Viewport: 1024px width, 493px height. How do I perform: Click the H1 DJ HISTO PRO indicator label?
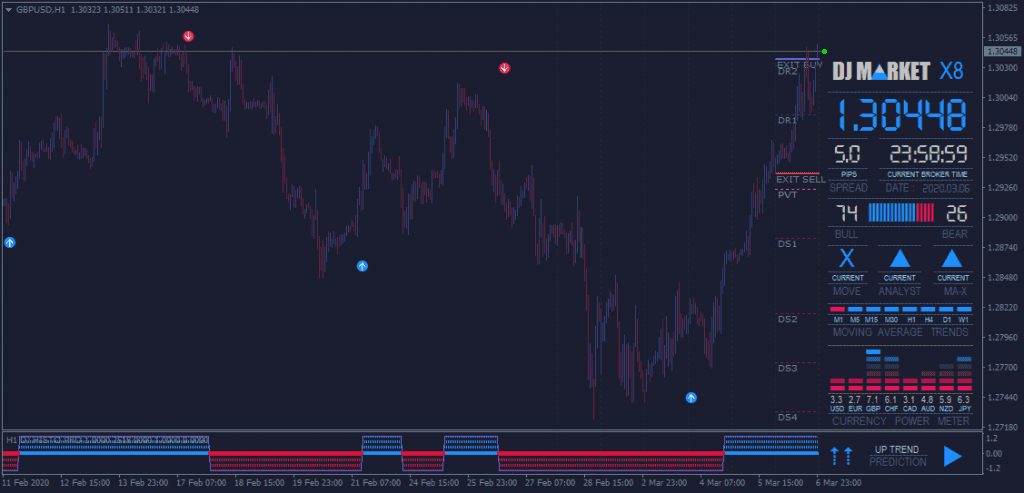pos(107,440)
